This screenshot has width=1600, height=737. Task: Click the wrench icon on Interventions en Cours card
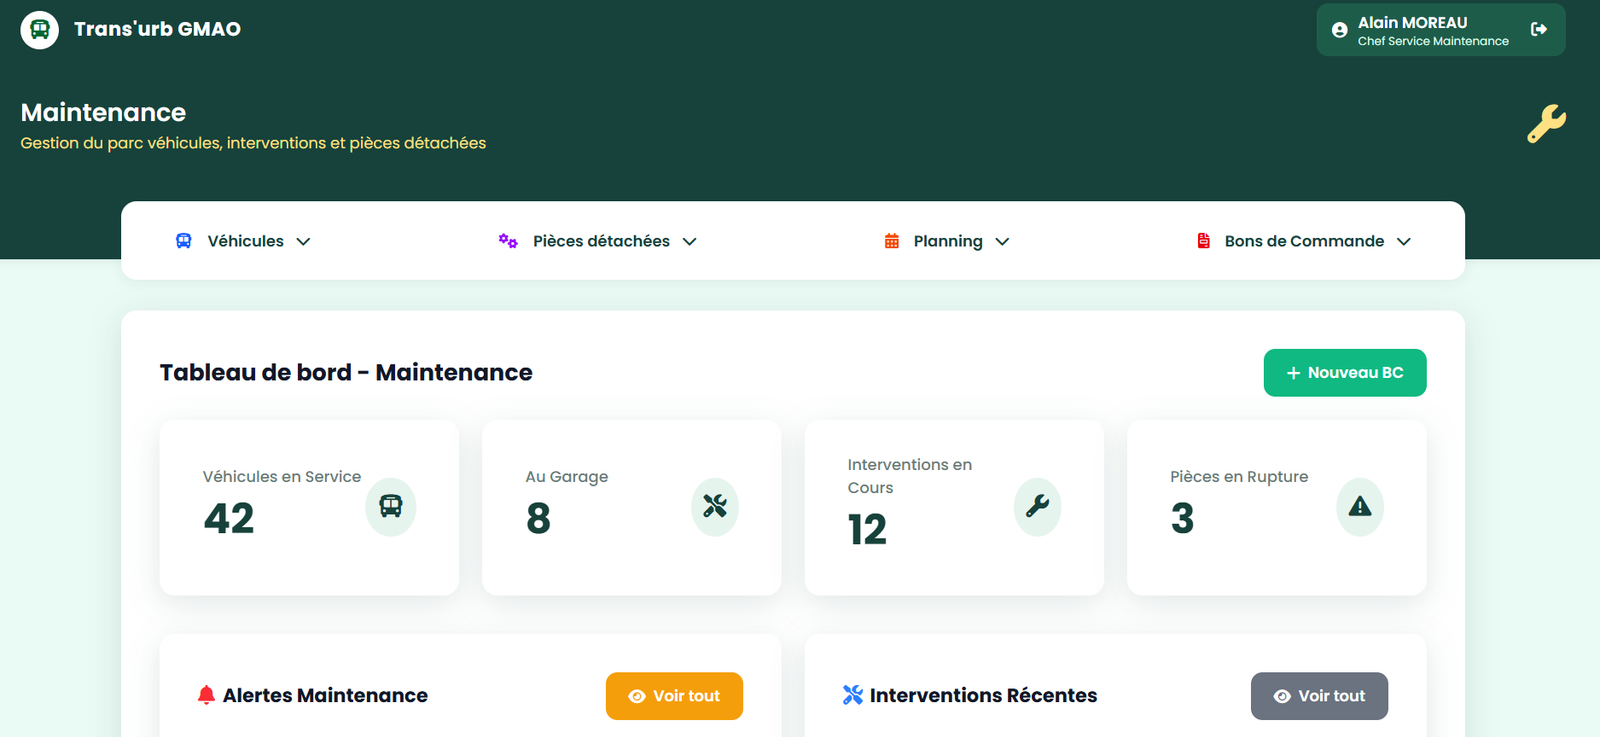point(1037,507)
